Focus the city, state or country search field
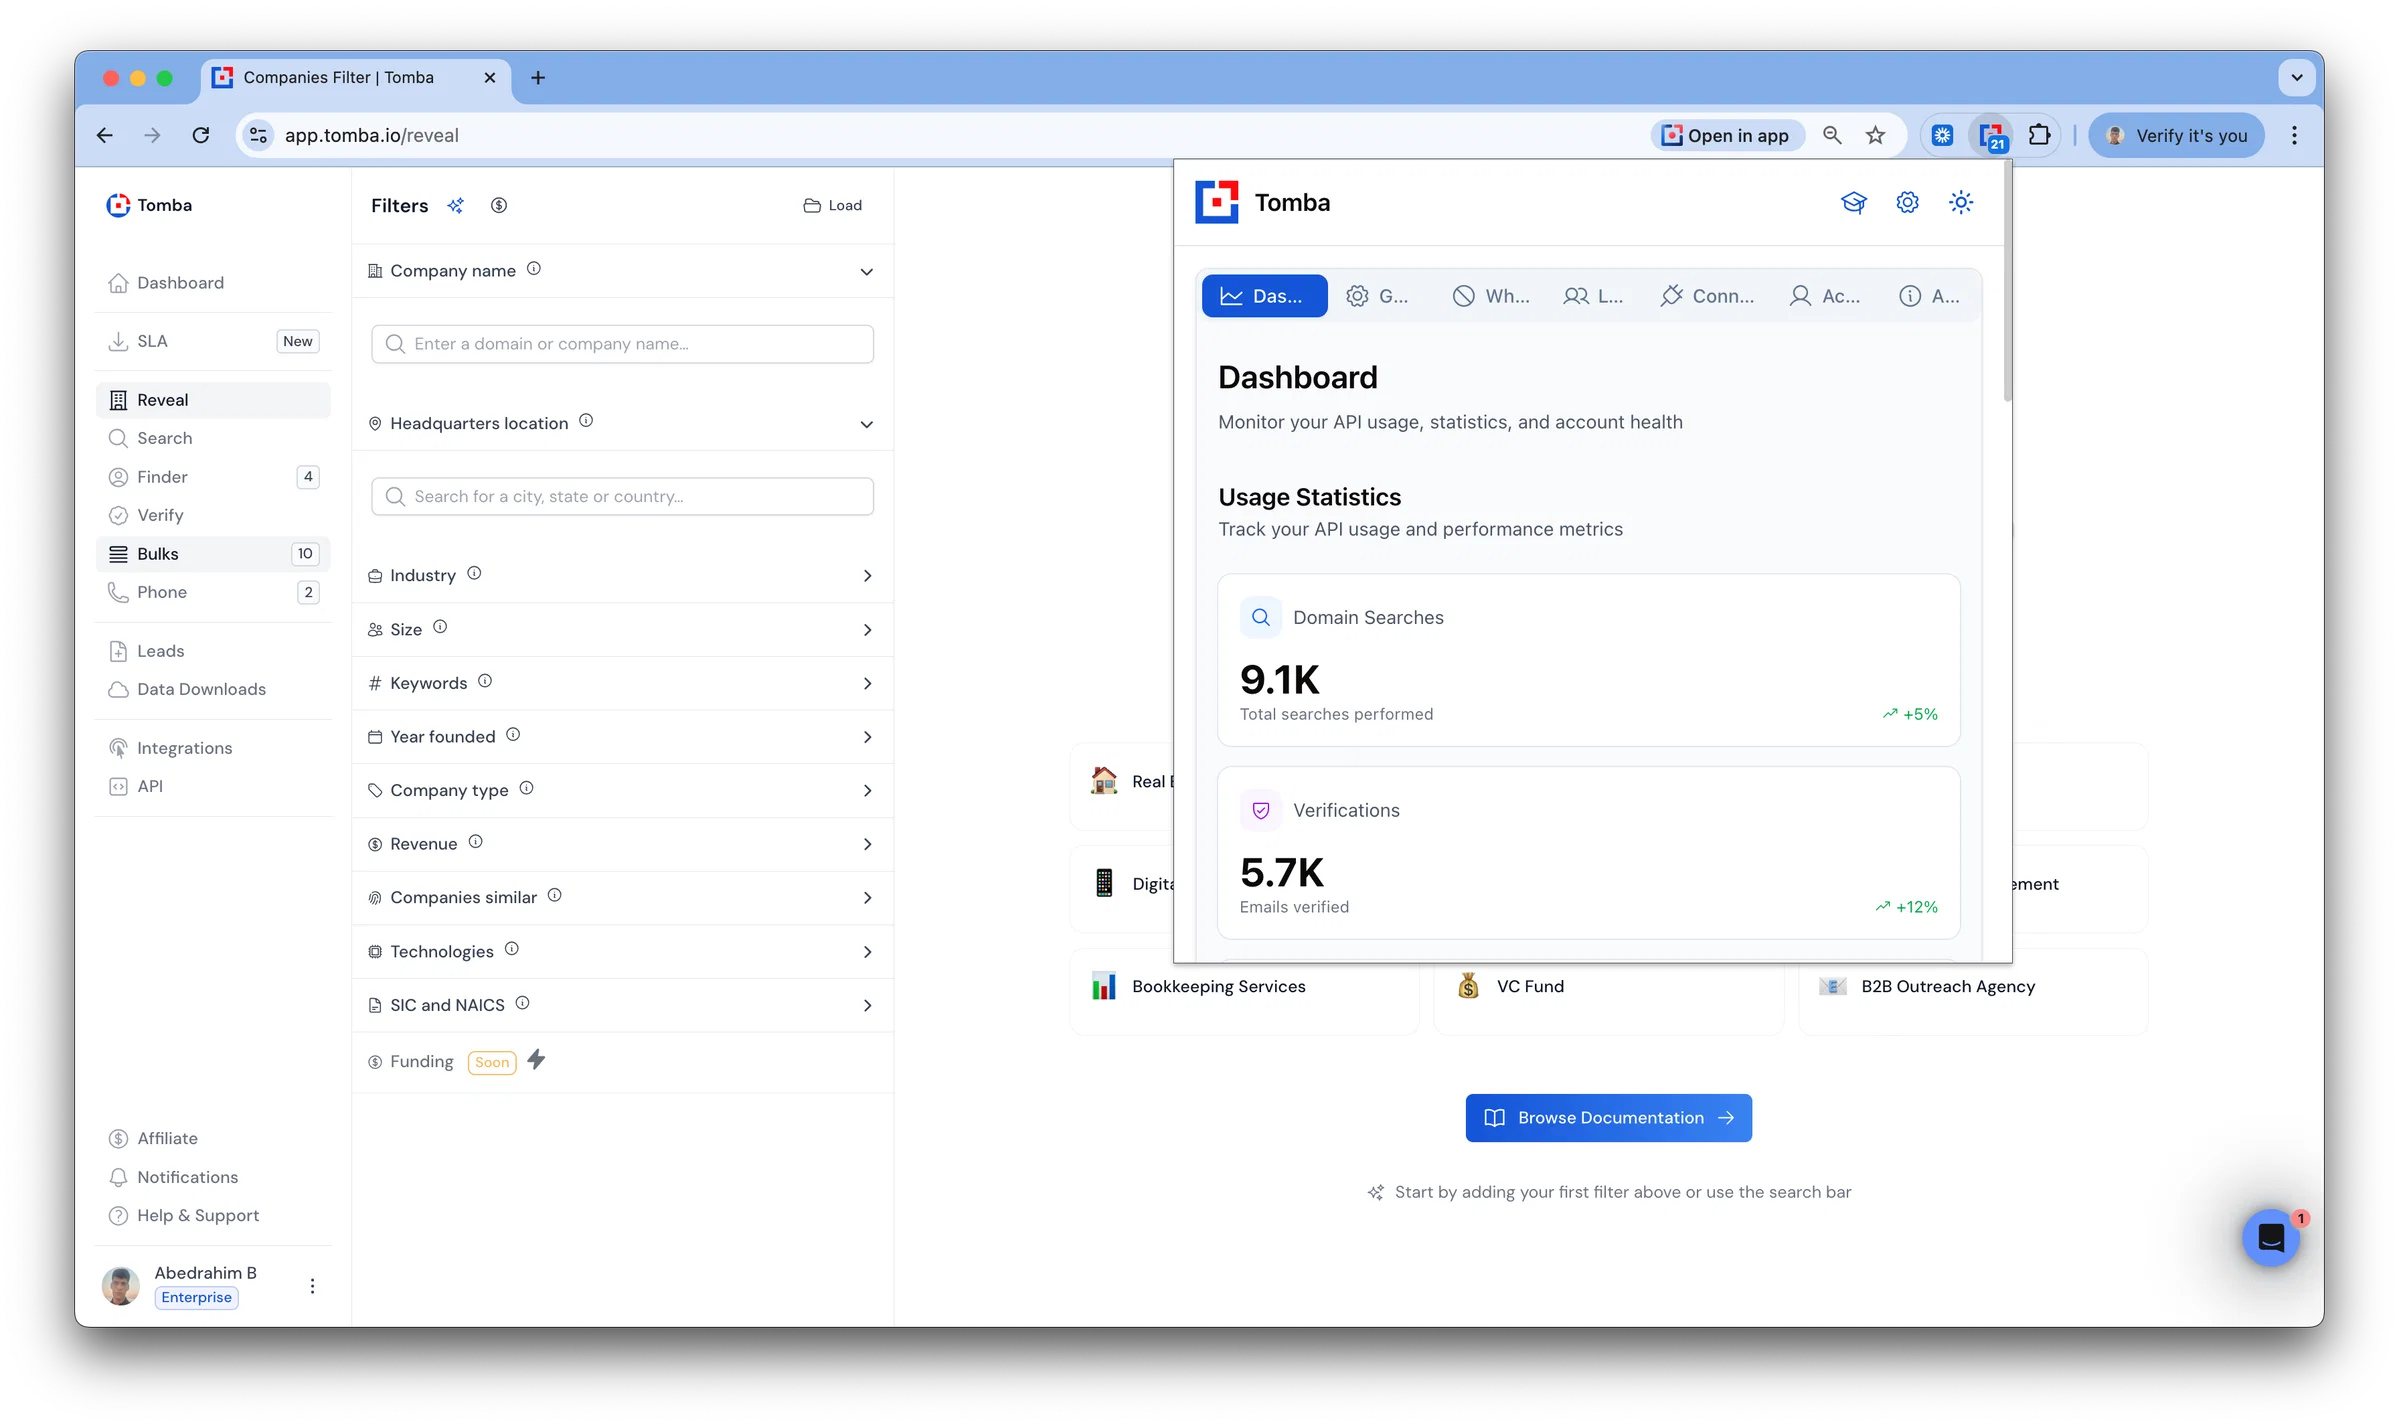2399x1426 pixels. 622,496
